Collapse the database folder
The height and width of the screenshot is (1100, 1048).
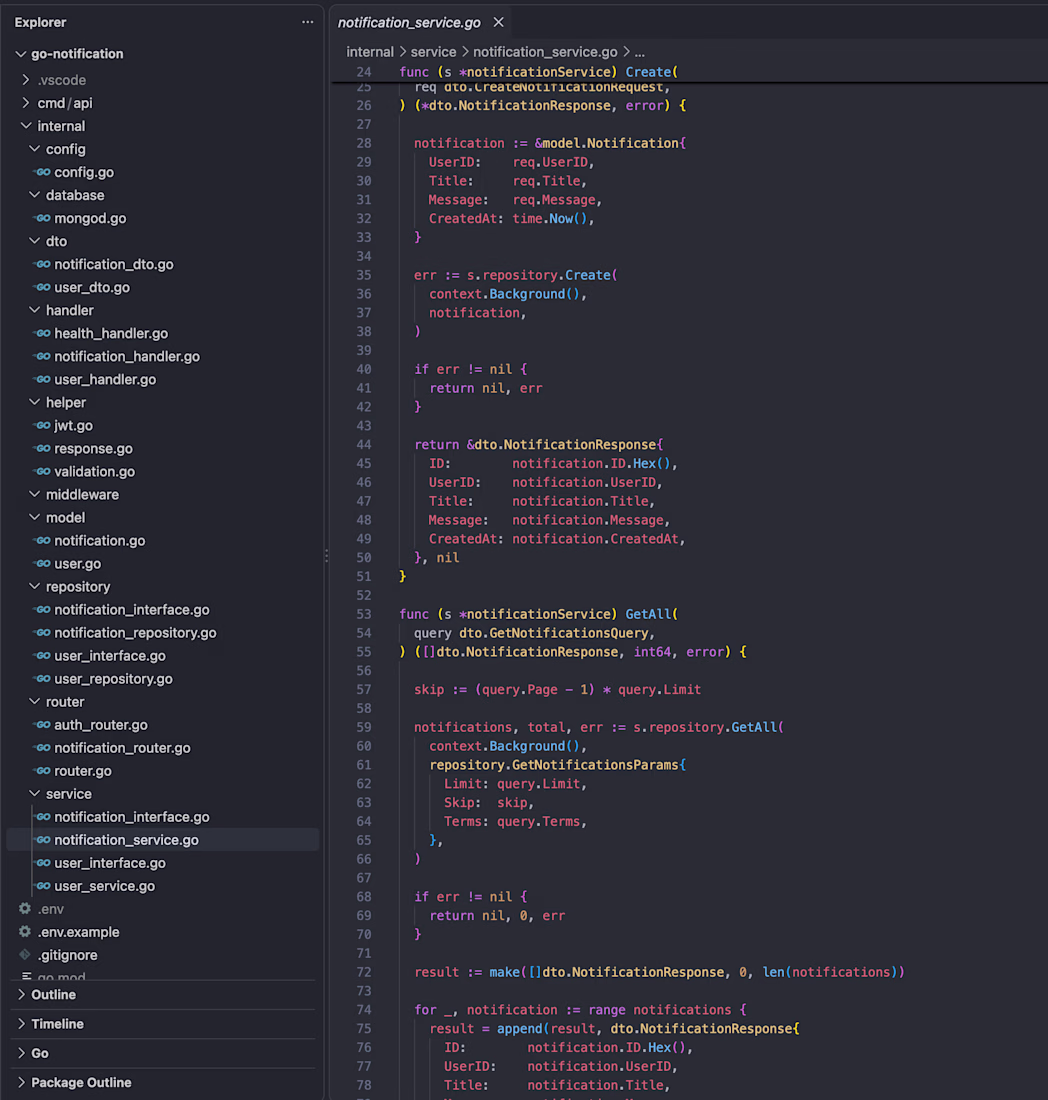[x=34, y=195]
